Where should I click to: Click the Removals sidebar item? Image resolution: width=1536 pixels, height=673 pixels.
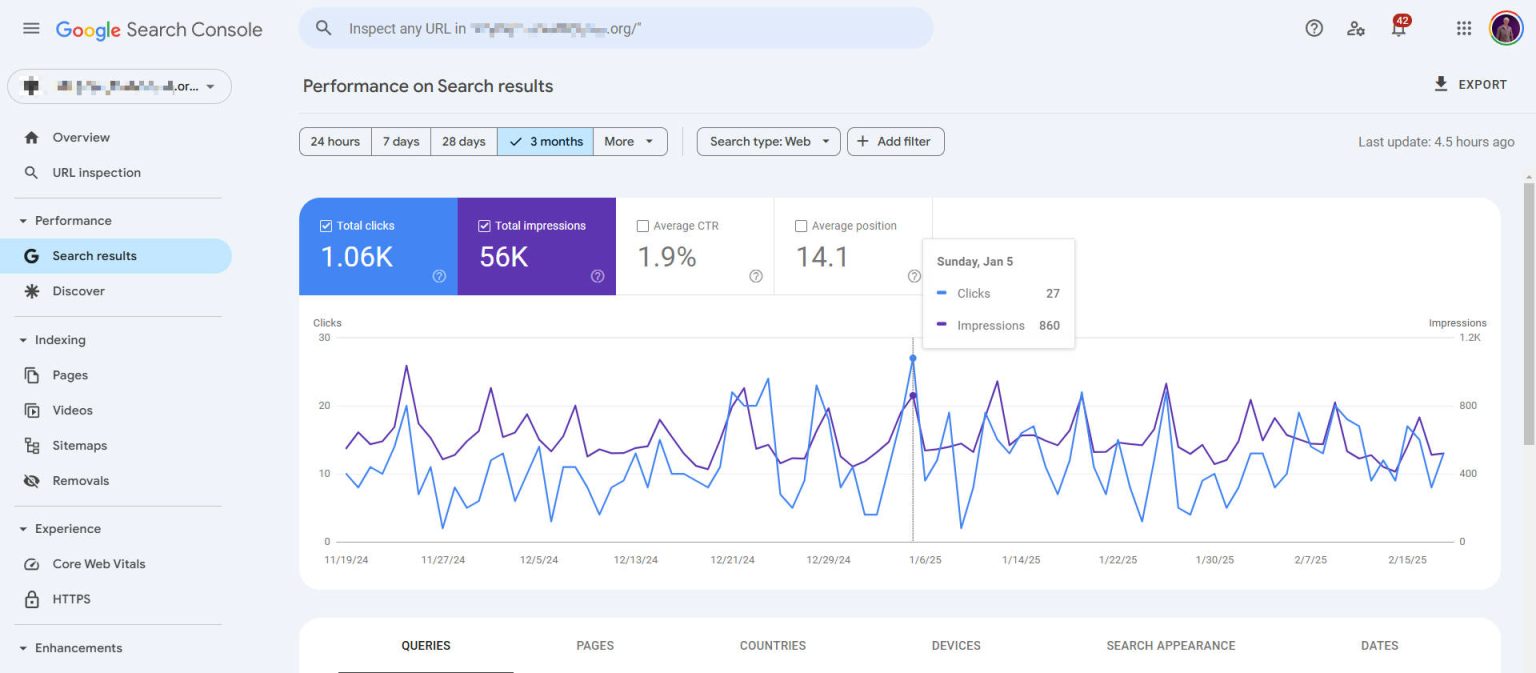coord(81,480)
